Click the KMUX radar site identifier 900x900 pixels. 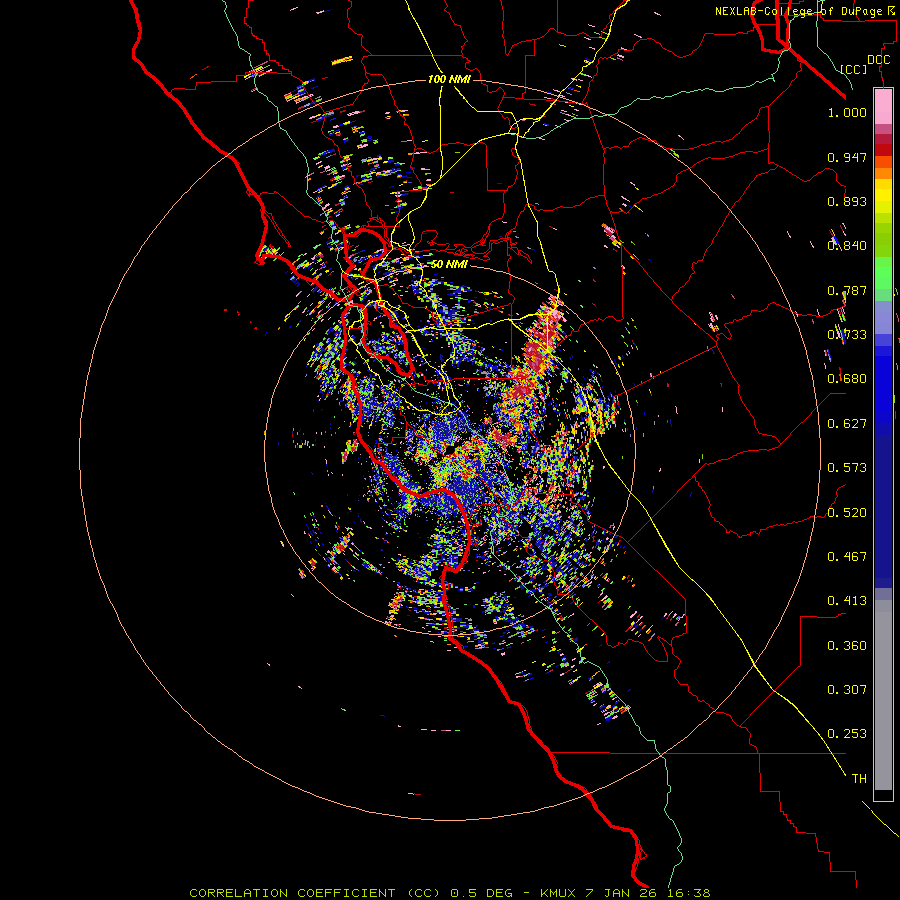pyautogui.click(x=560, y=893)
